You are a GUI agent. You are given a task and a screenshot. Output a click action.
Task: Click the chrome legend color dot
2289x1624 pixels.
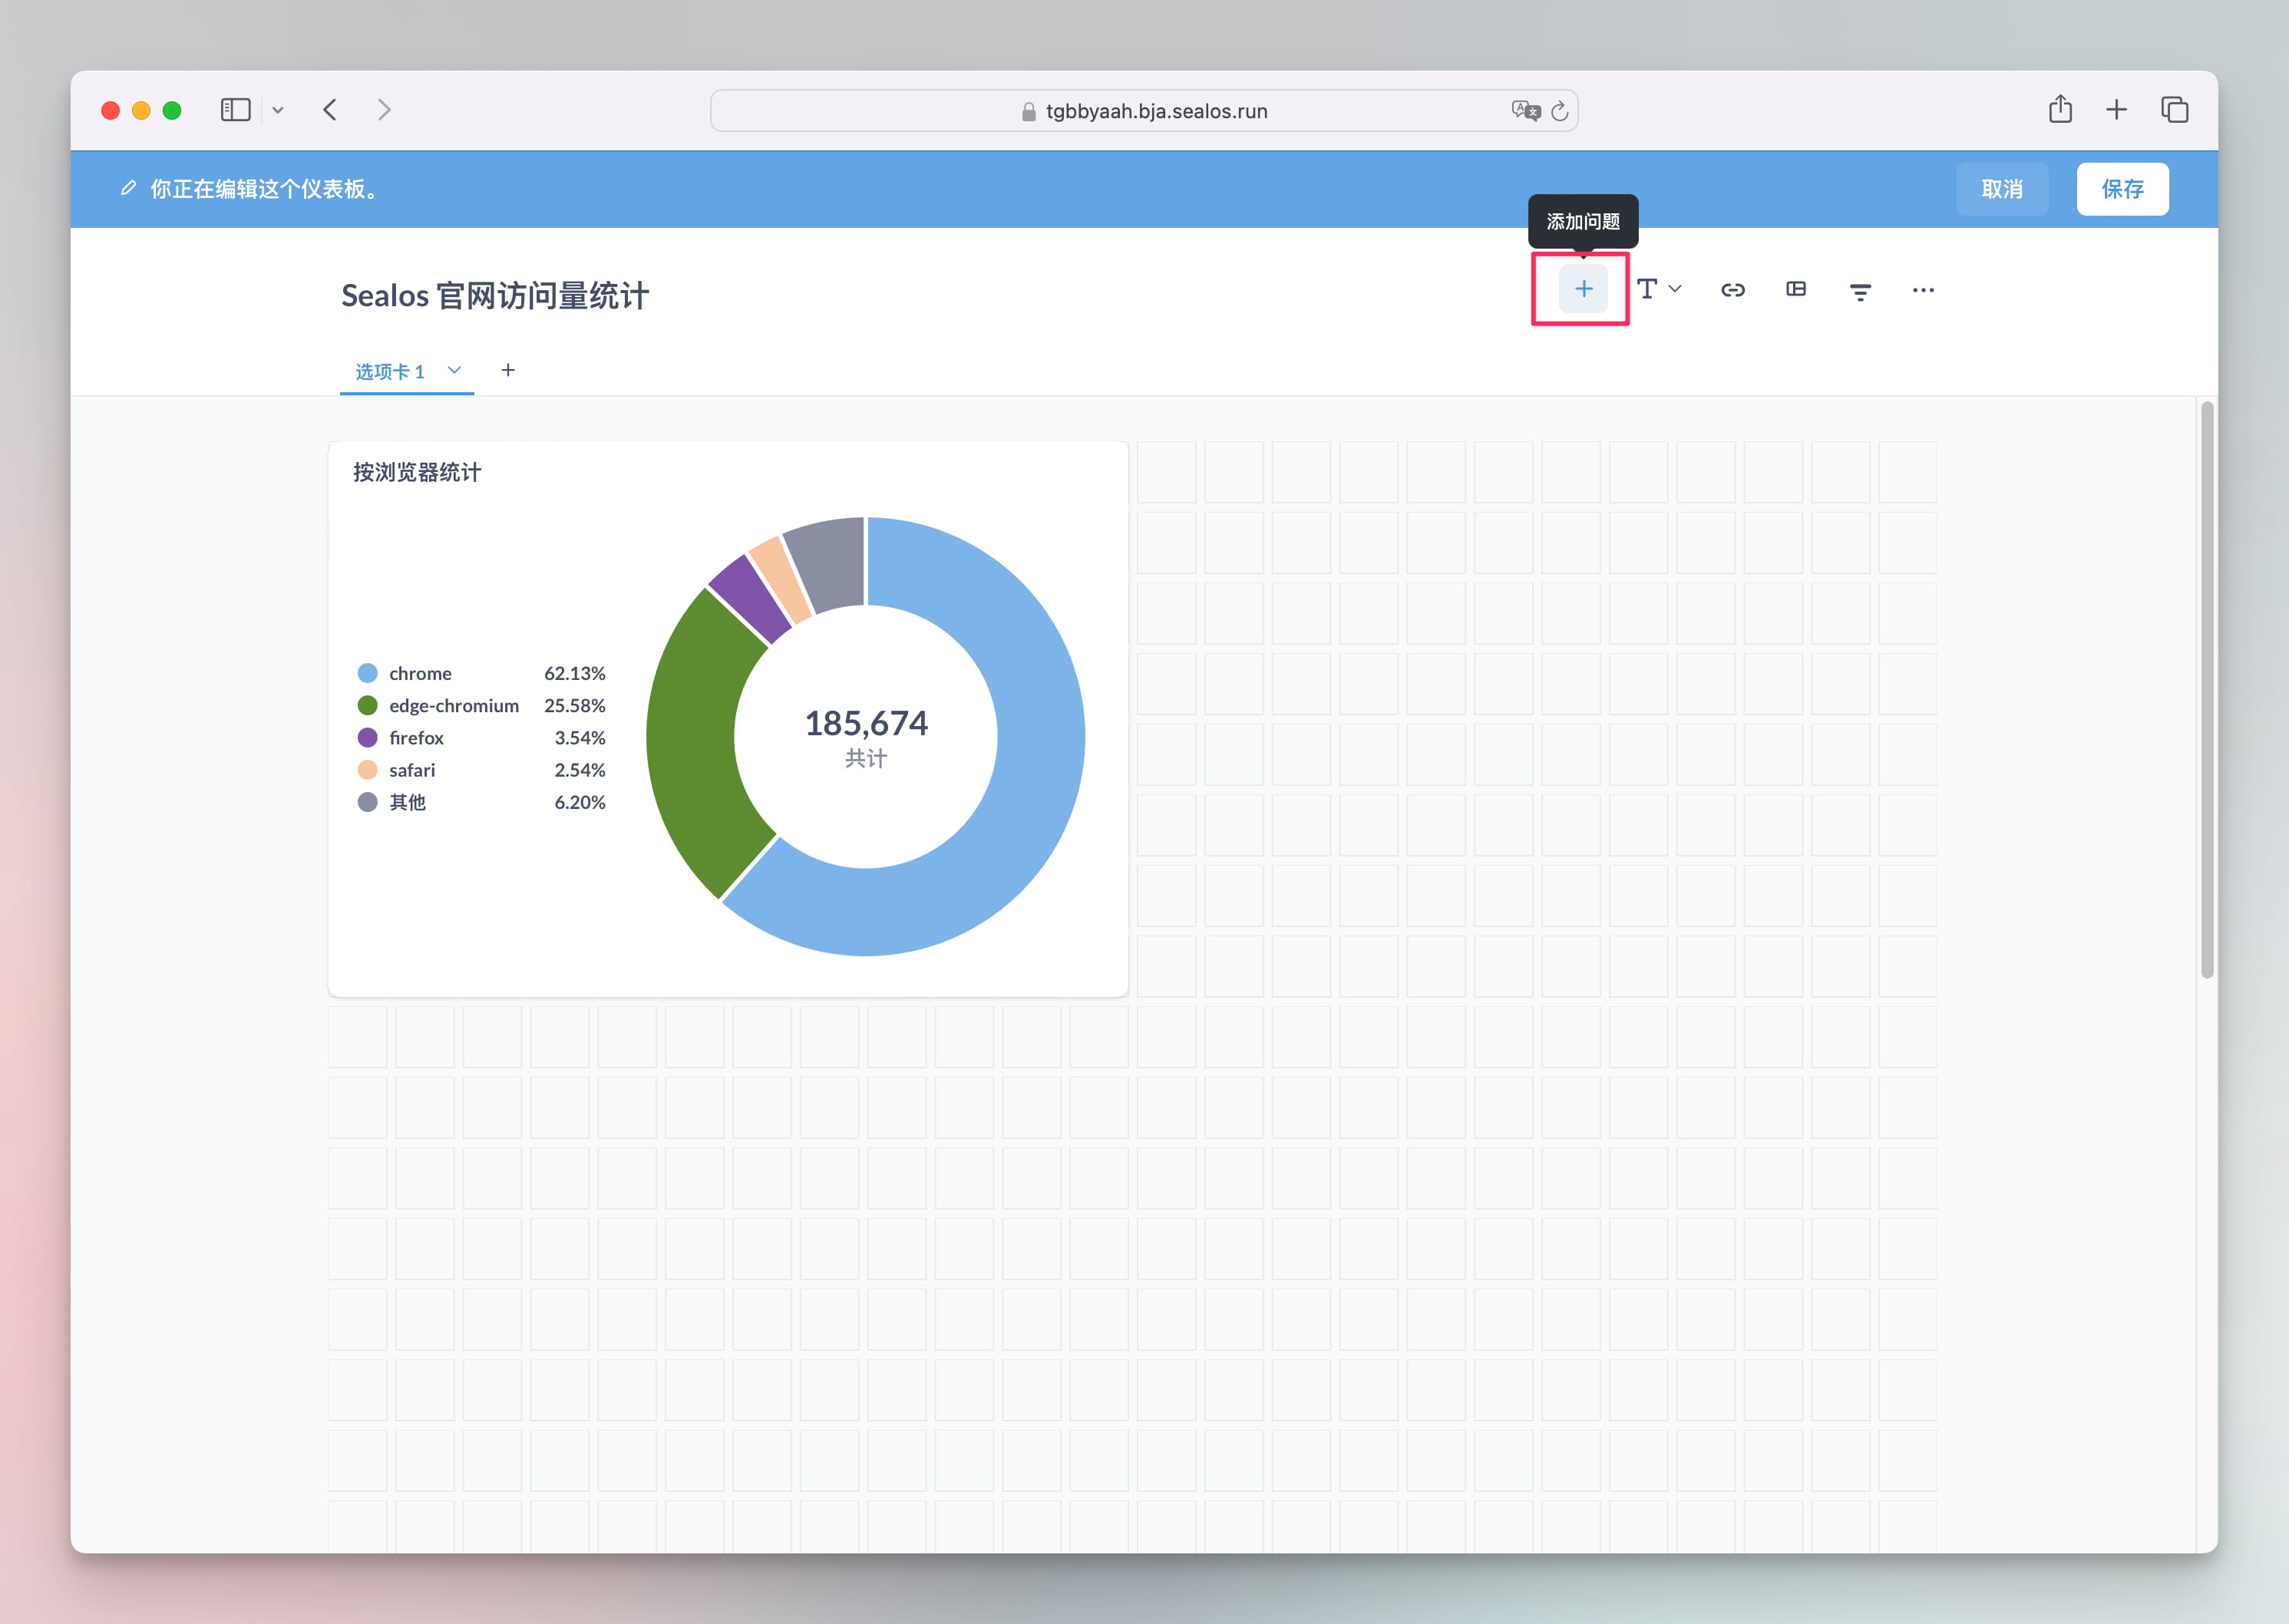coord(367,673)
